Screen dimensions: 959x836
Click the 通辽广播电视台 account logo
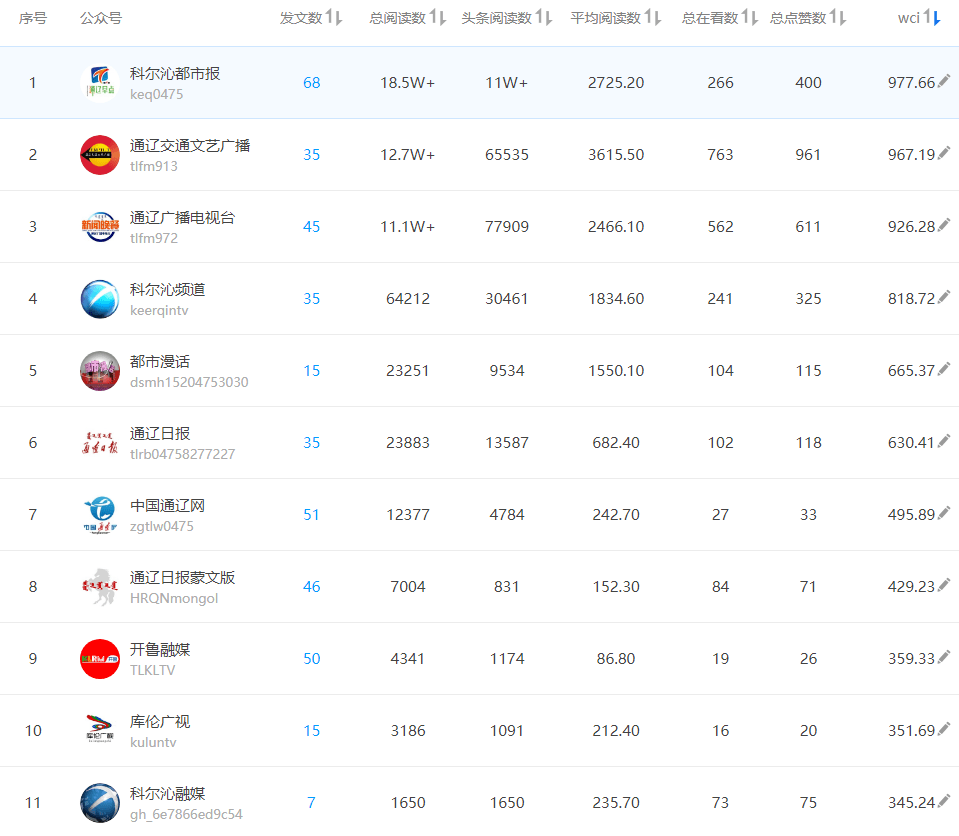(100, 227)
